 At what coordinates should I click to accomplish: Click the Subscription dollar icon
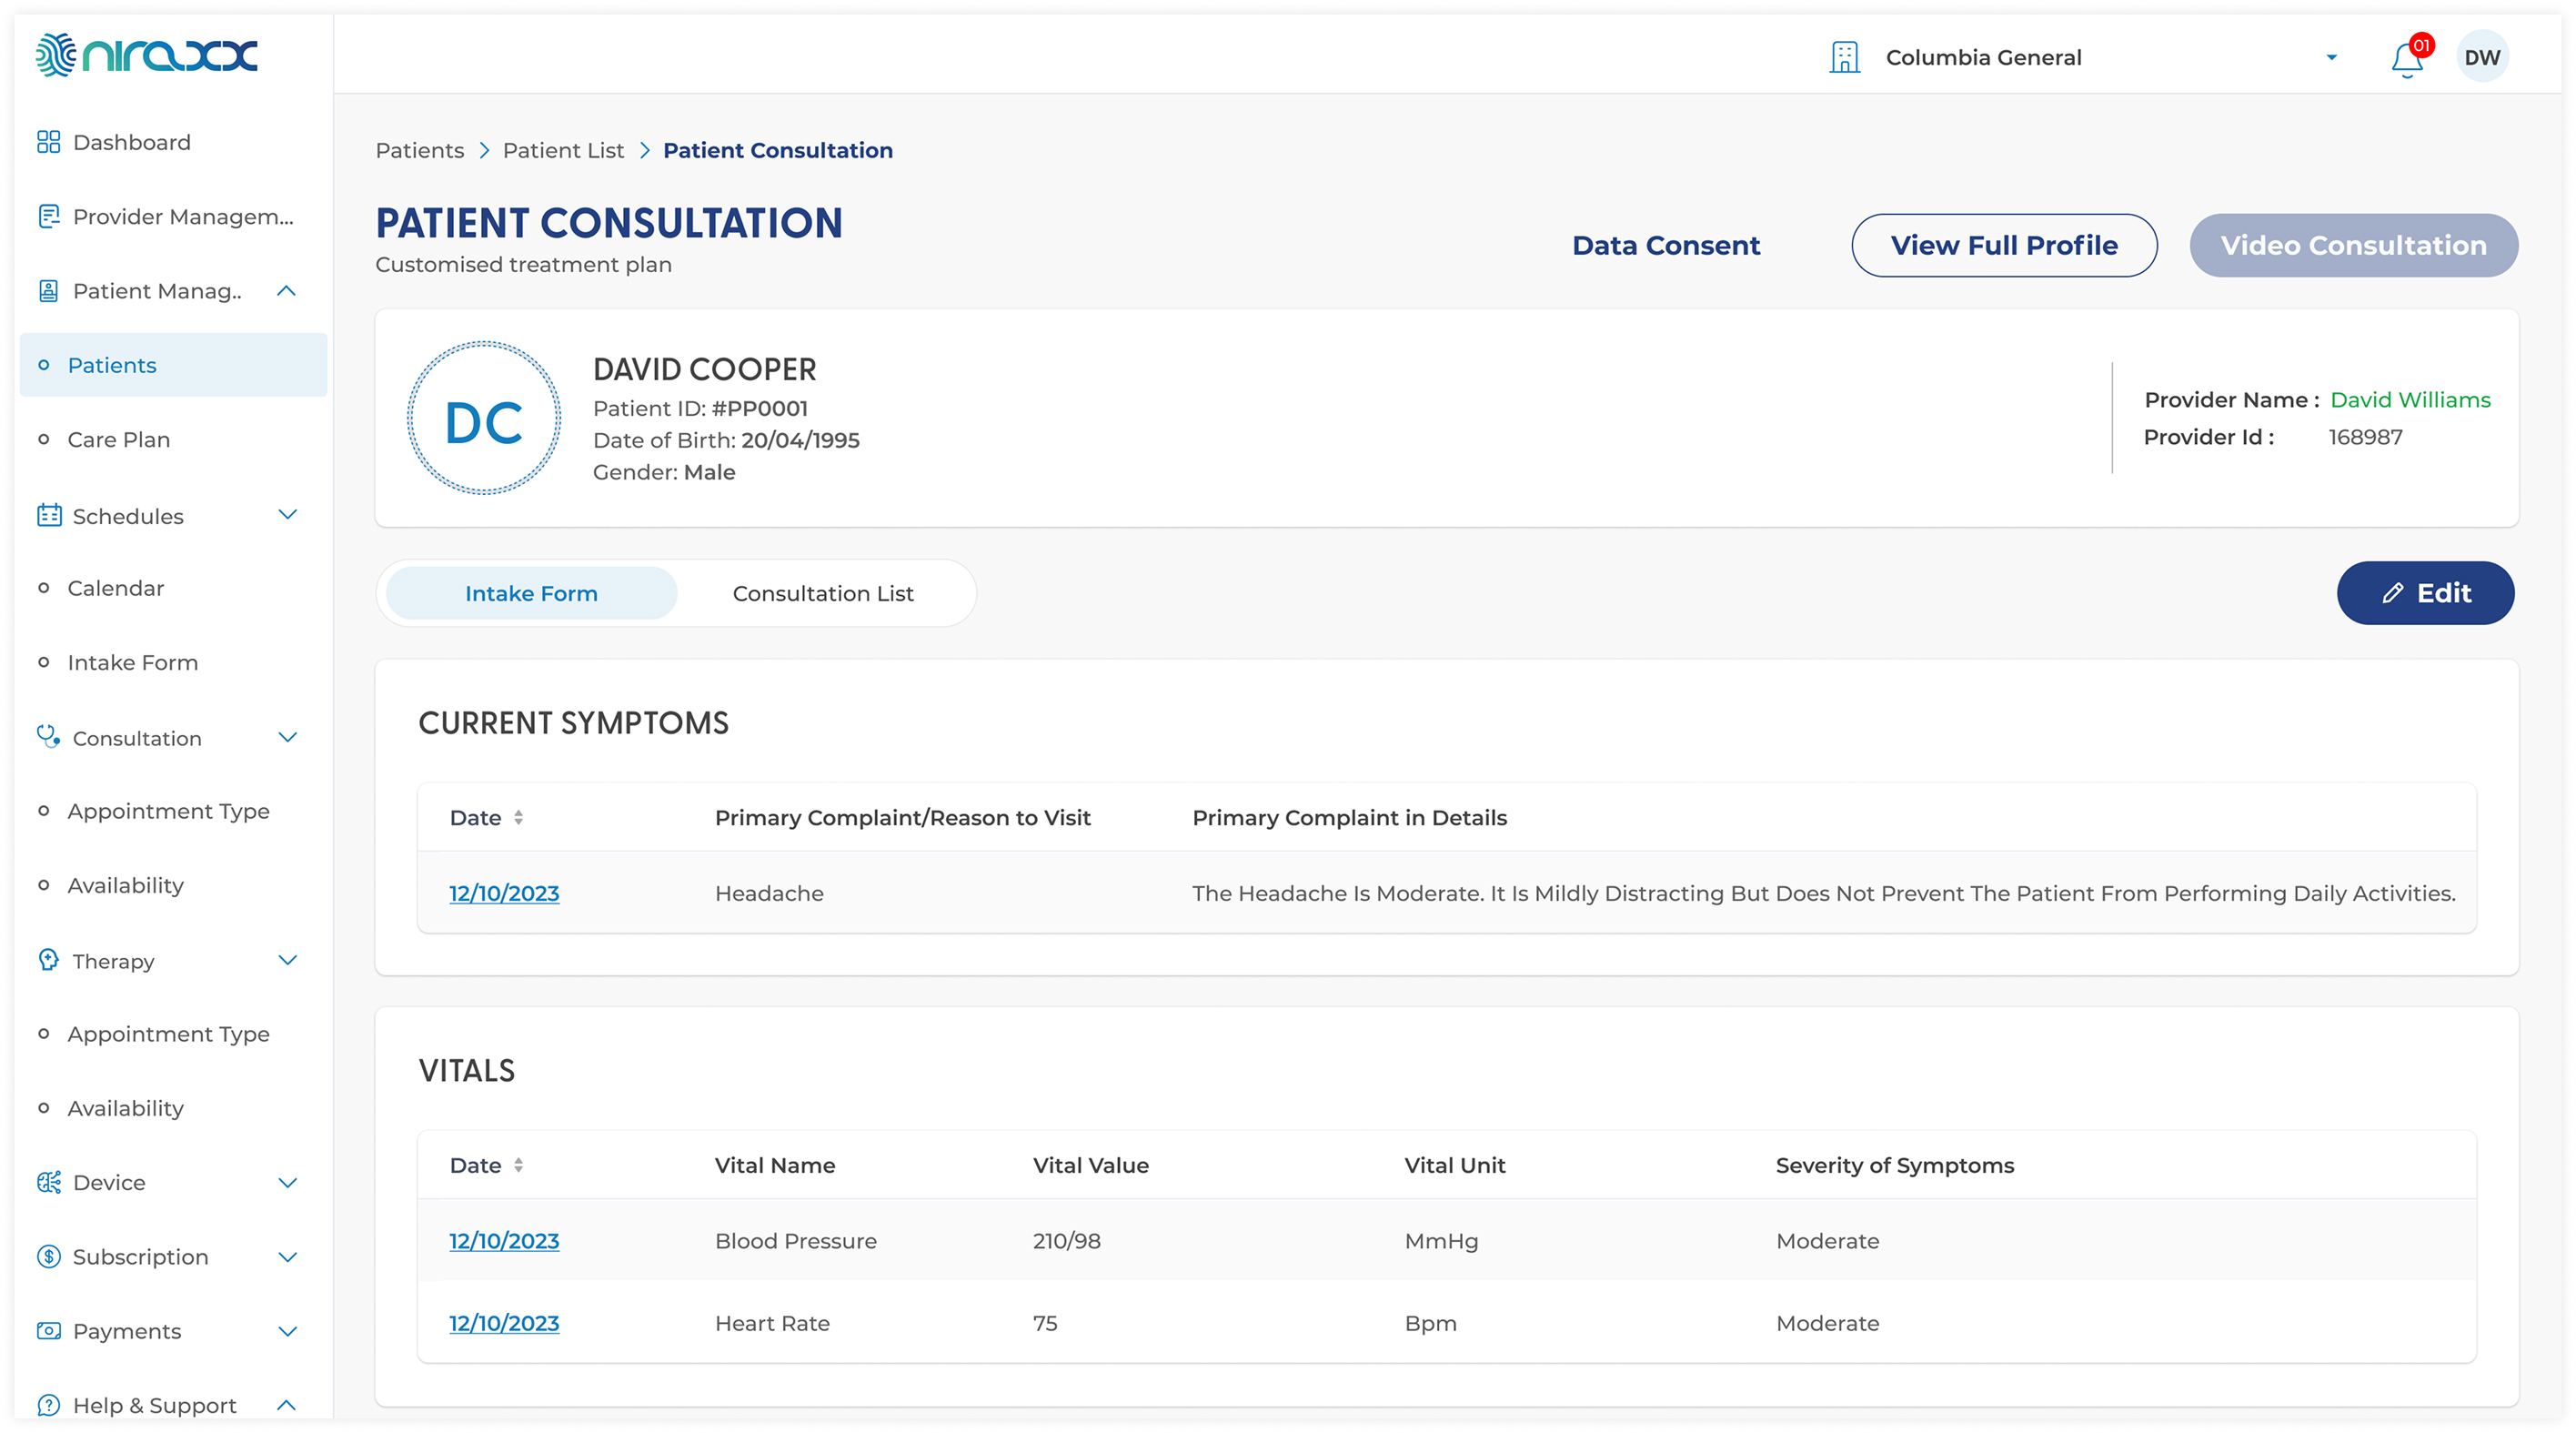[x=48, y=1256]
